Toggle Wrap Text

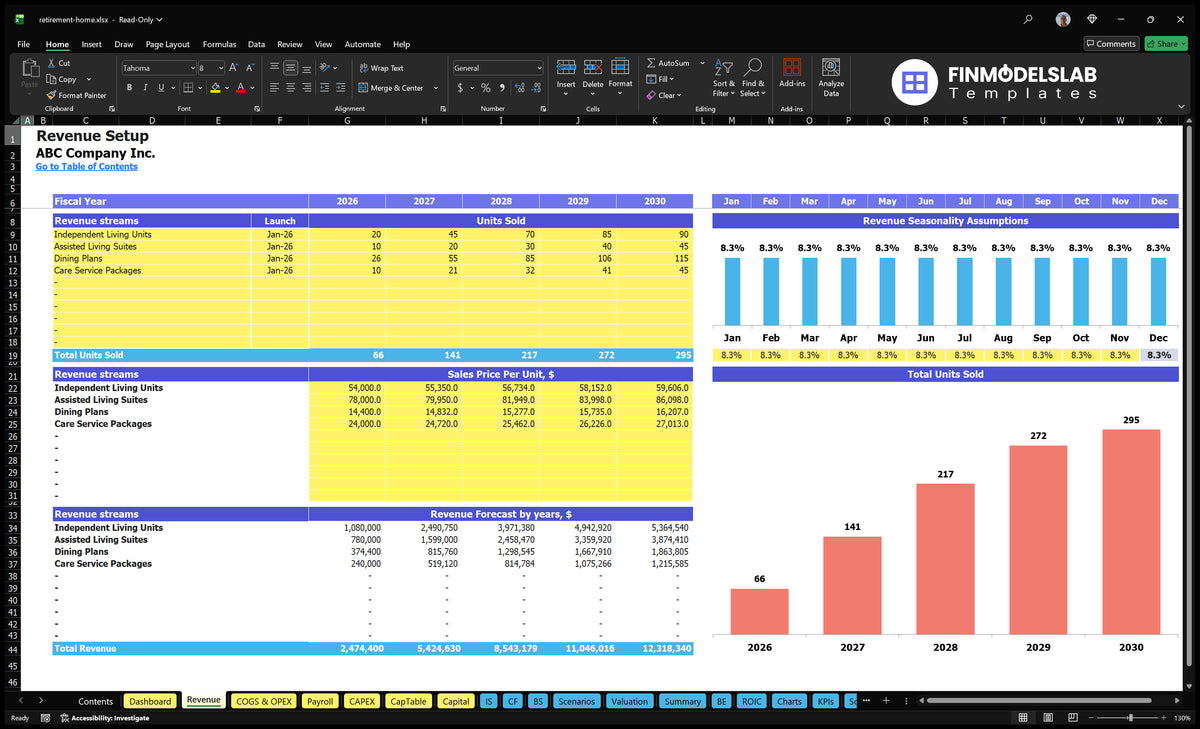tap(381, 68)
